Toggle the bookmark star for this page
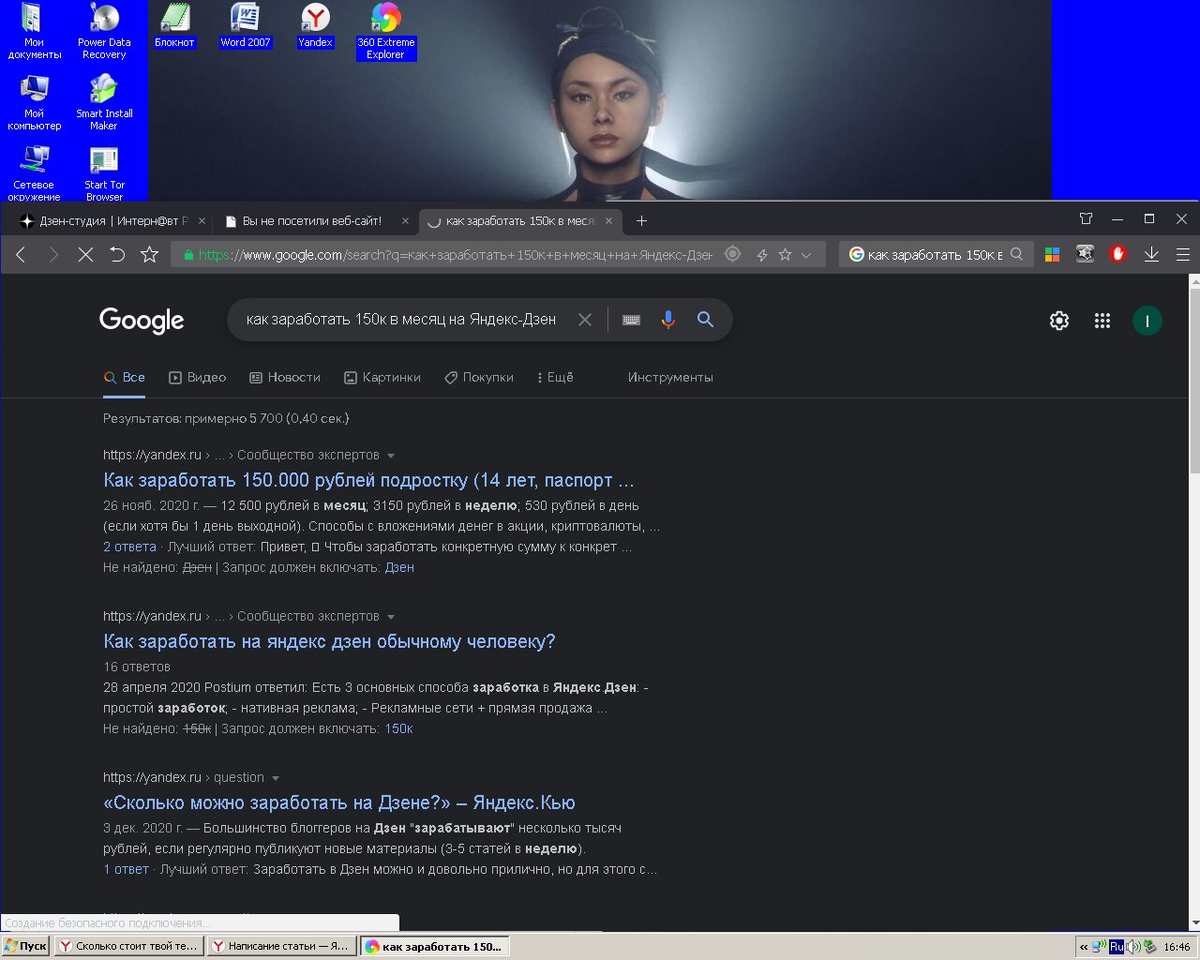 (149, 254)
